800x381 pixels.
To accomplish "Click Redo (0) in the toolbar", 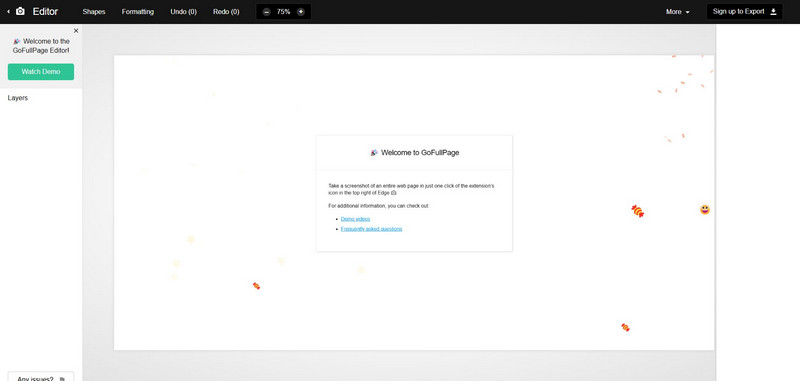I will [x=226, y=12].
